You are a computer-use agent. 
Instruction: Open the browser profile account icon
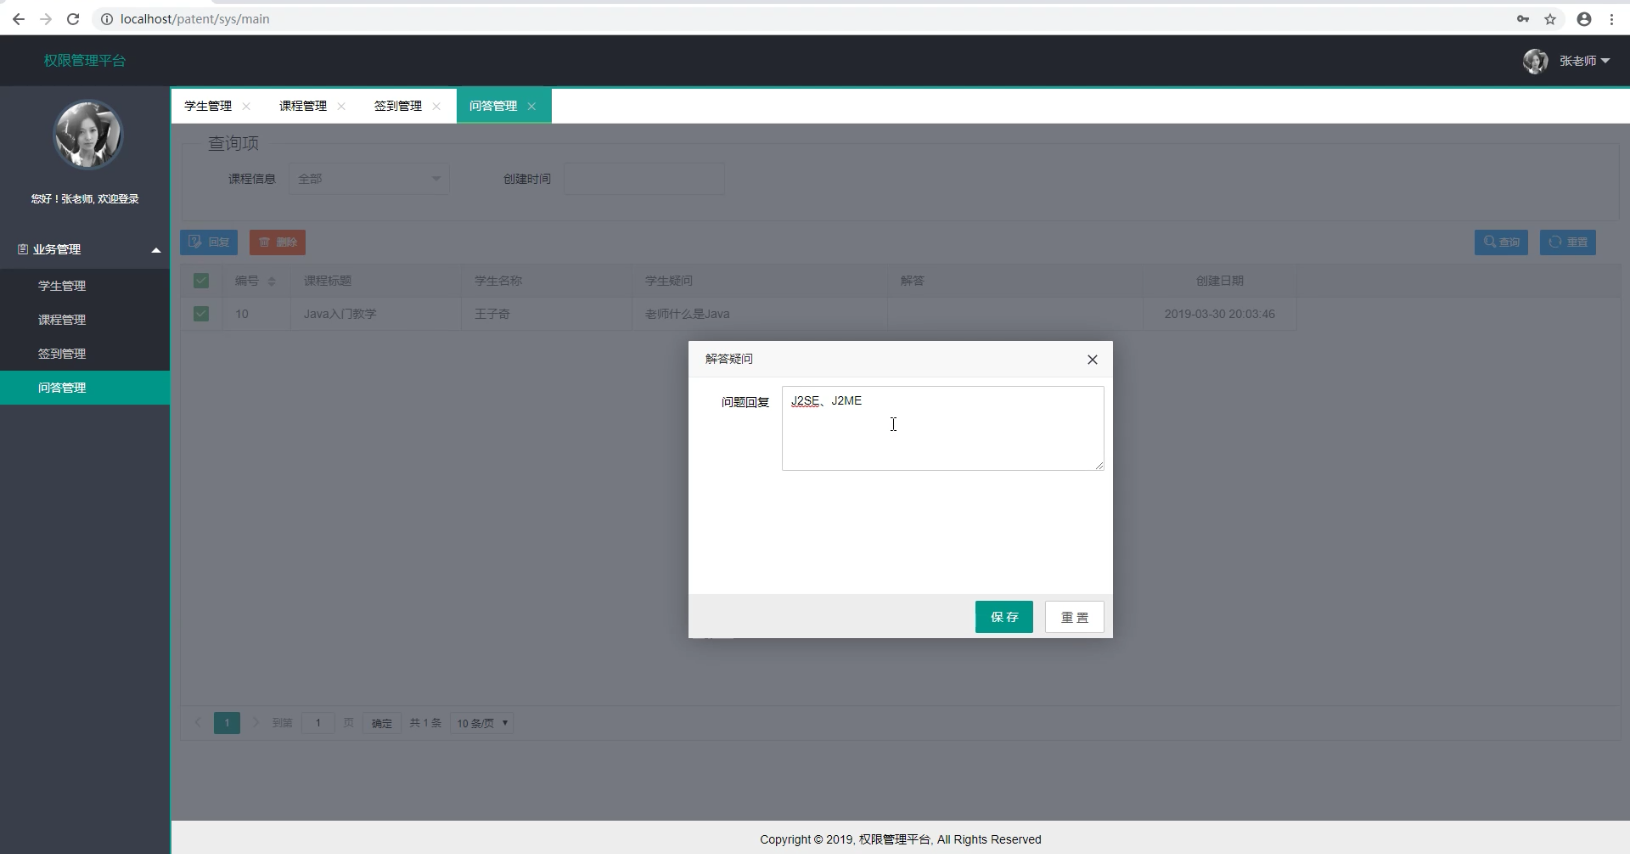pos(1584,19)
